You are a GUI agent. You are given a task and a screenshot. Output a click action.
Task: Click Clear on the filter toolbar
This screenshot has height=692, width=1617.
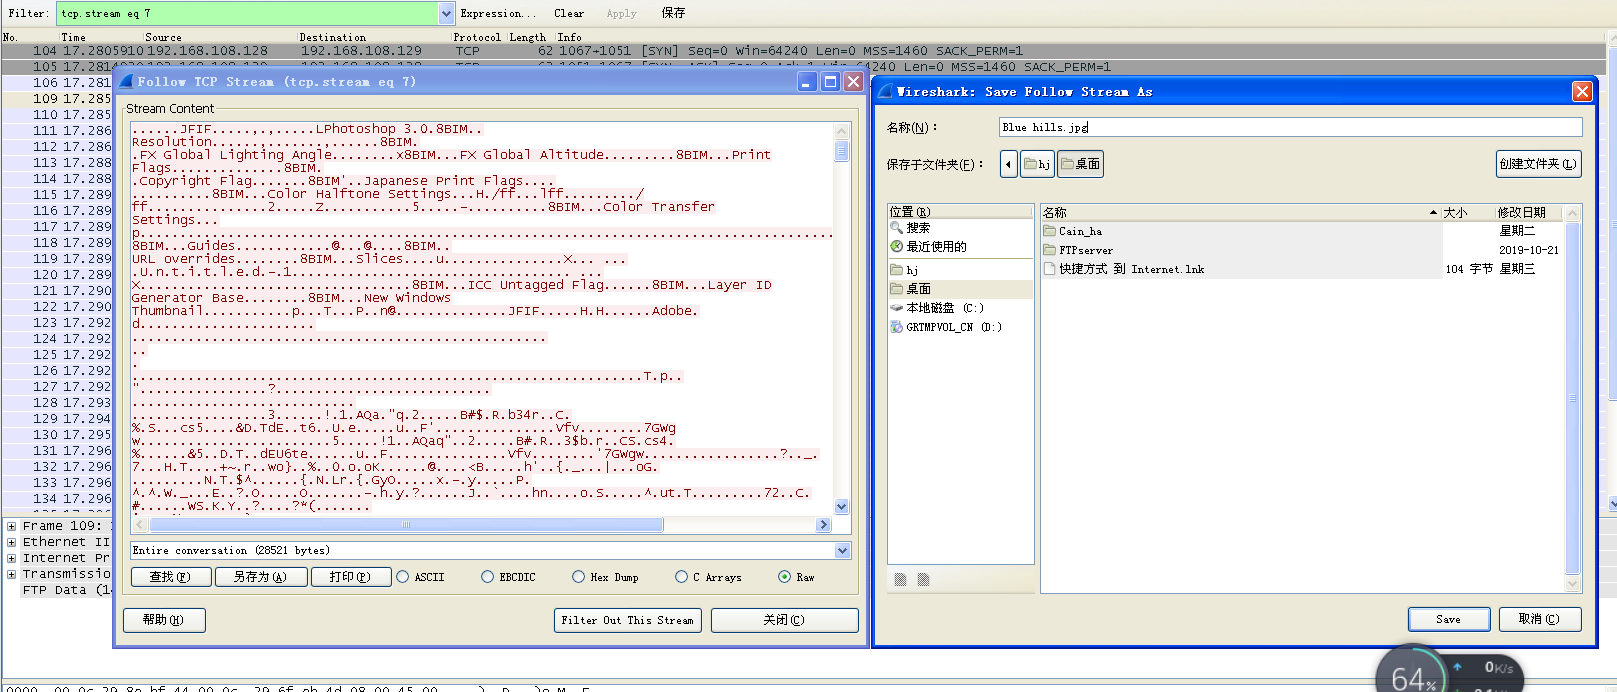pyautogui.click(x=569, y=13)
